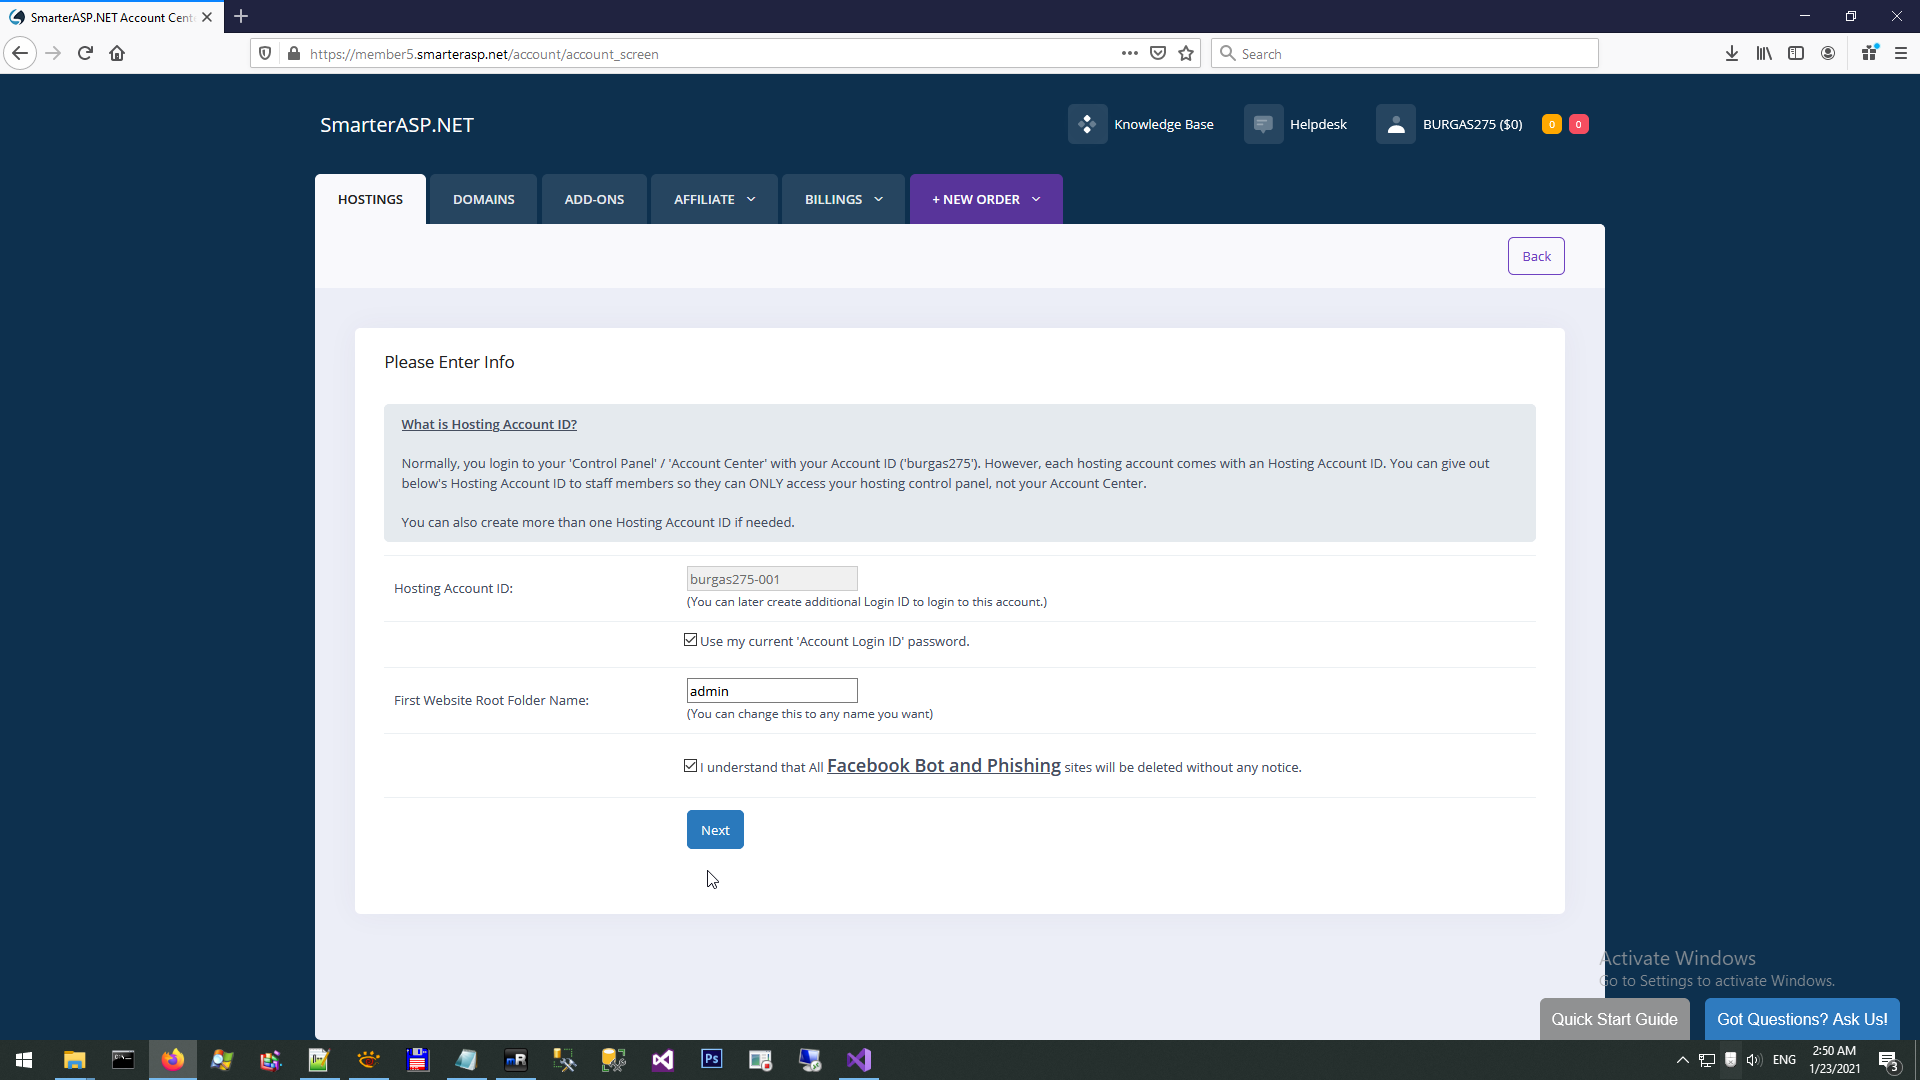The height and width of the screenshot is (1080, 1920).
Task: Expand the AFFILIATE dropdown menu
Action: click(x=714, y=199)
